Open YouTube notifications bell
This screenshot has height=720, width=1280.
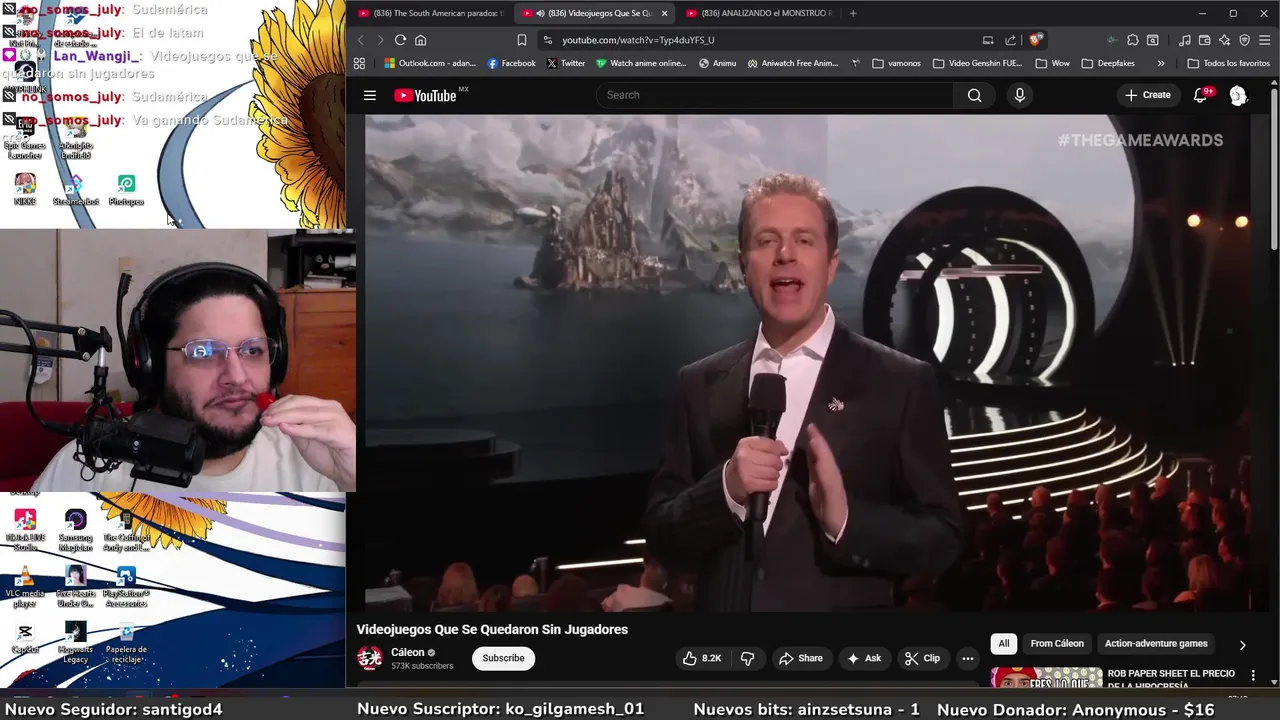click(x=1200, y=95)
